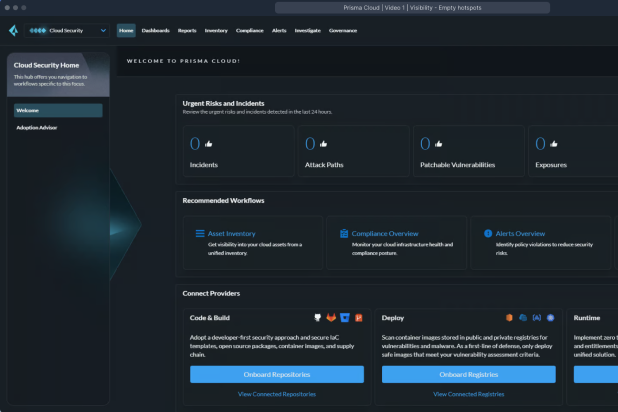Click the GitLab icon in Code & Build
The image size is (618, 412).
click(x=331, y=318)
